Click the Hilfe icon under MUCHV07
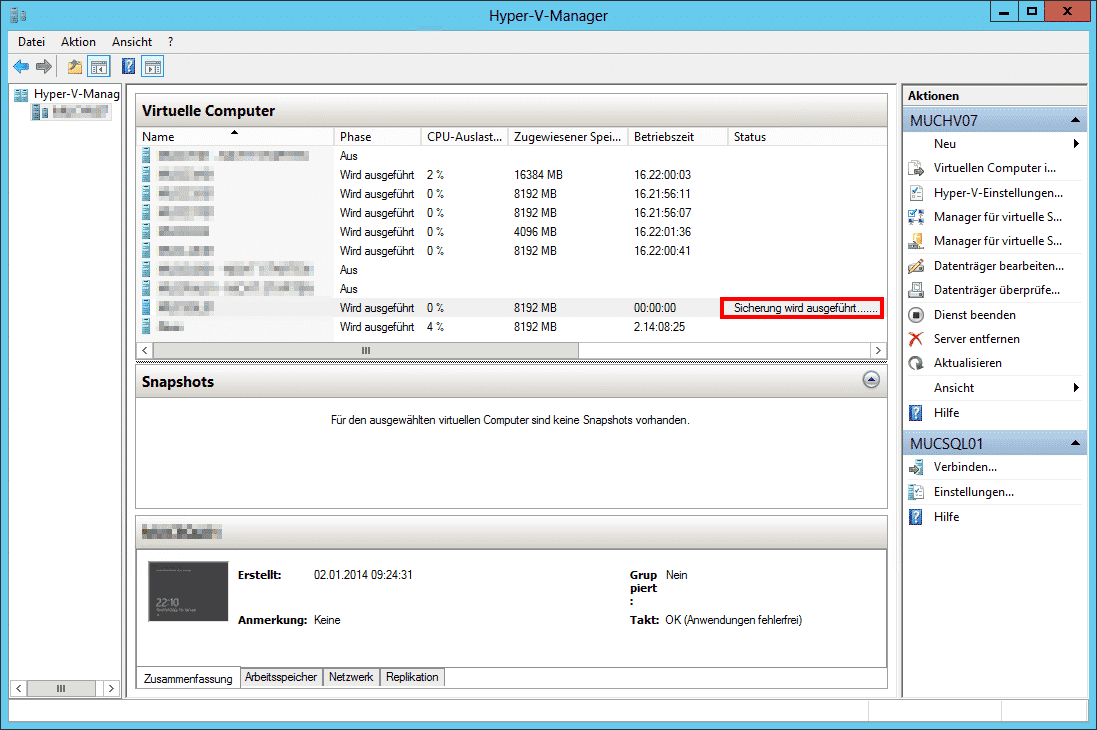The image size is (1097, 730). point(916,413)
